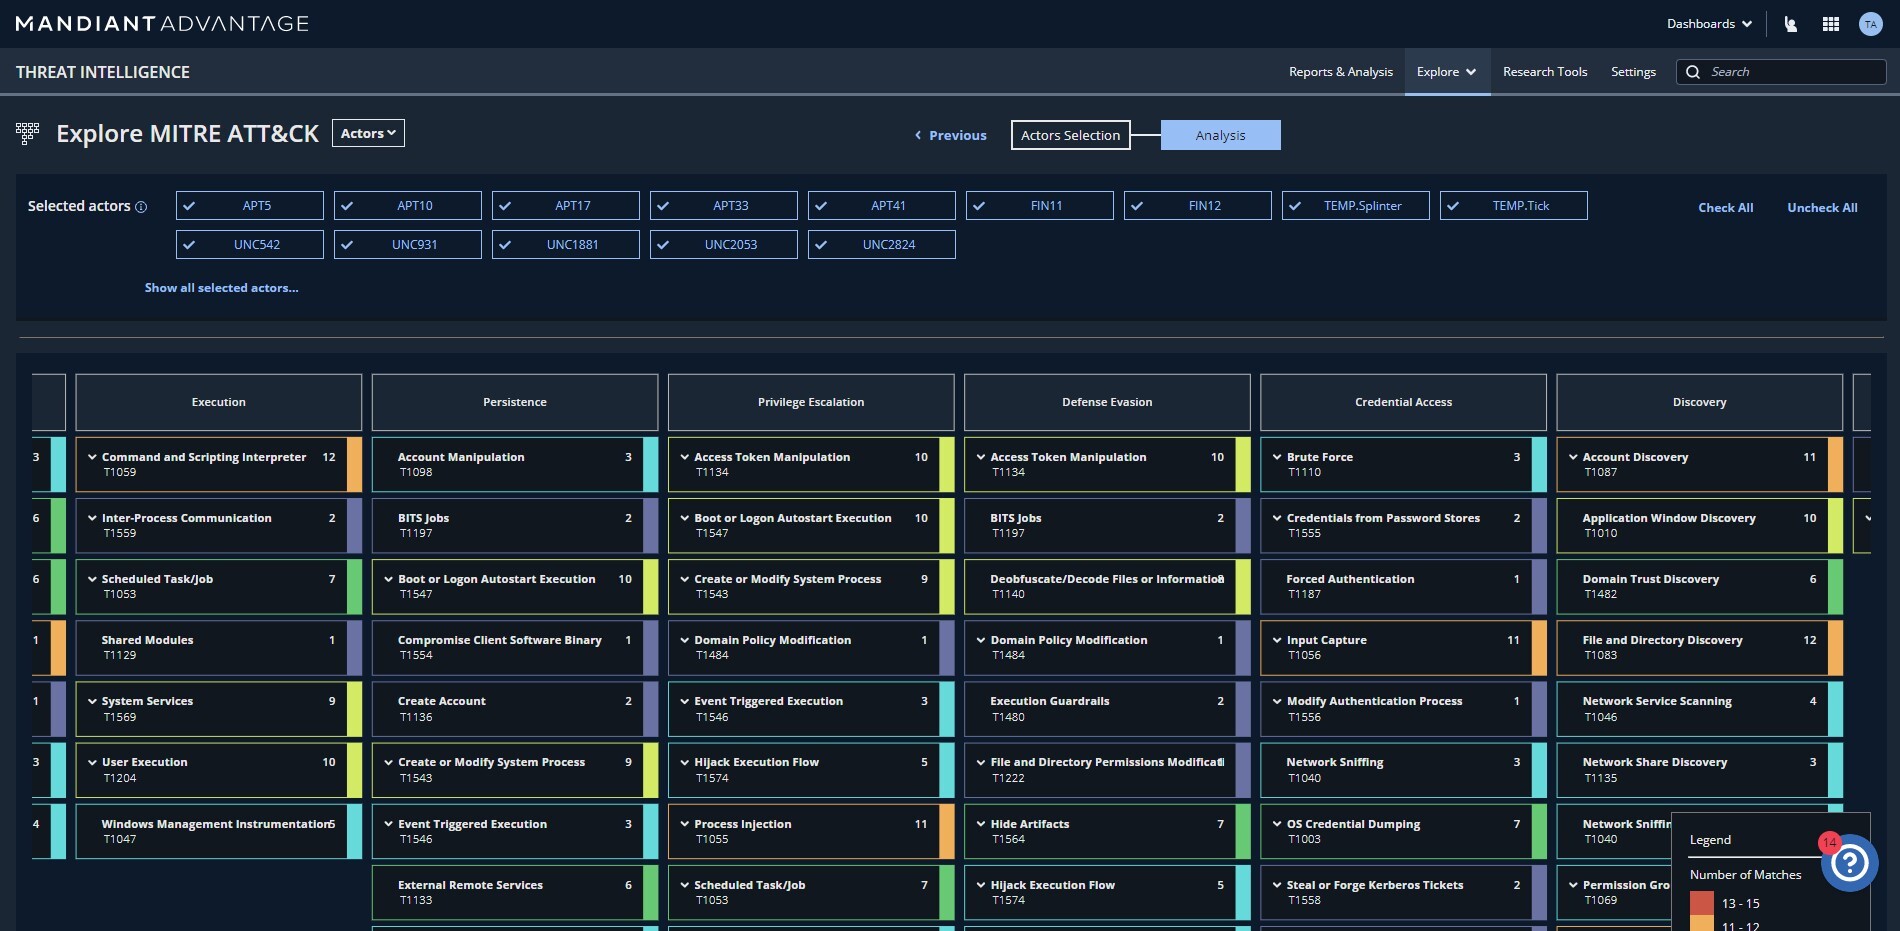
Task: Open the Actors dropdown next to title
Action: tap(368, 133)
